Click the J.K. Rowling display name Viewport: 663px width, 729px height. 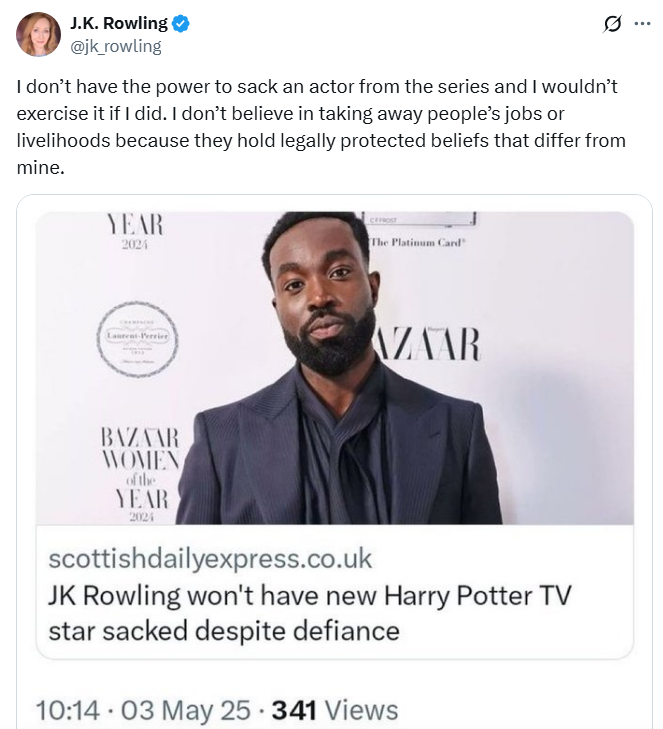coord(120,25)
